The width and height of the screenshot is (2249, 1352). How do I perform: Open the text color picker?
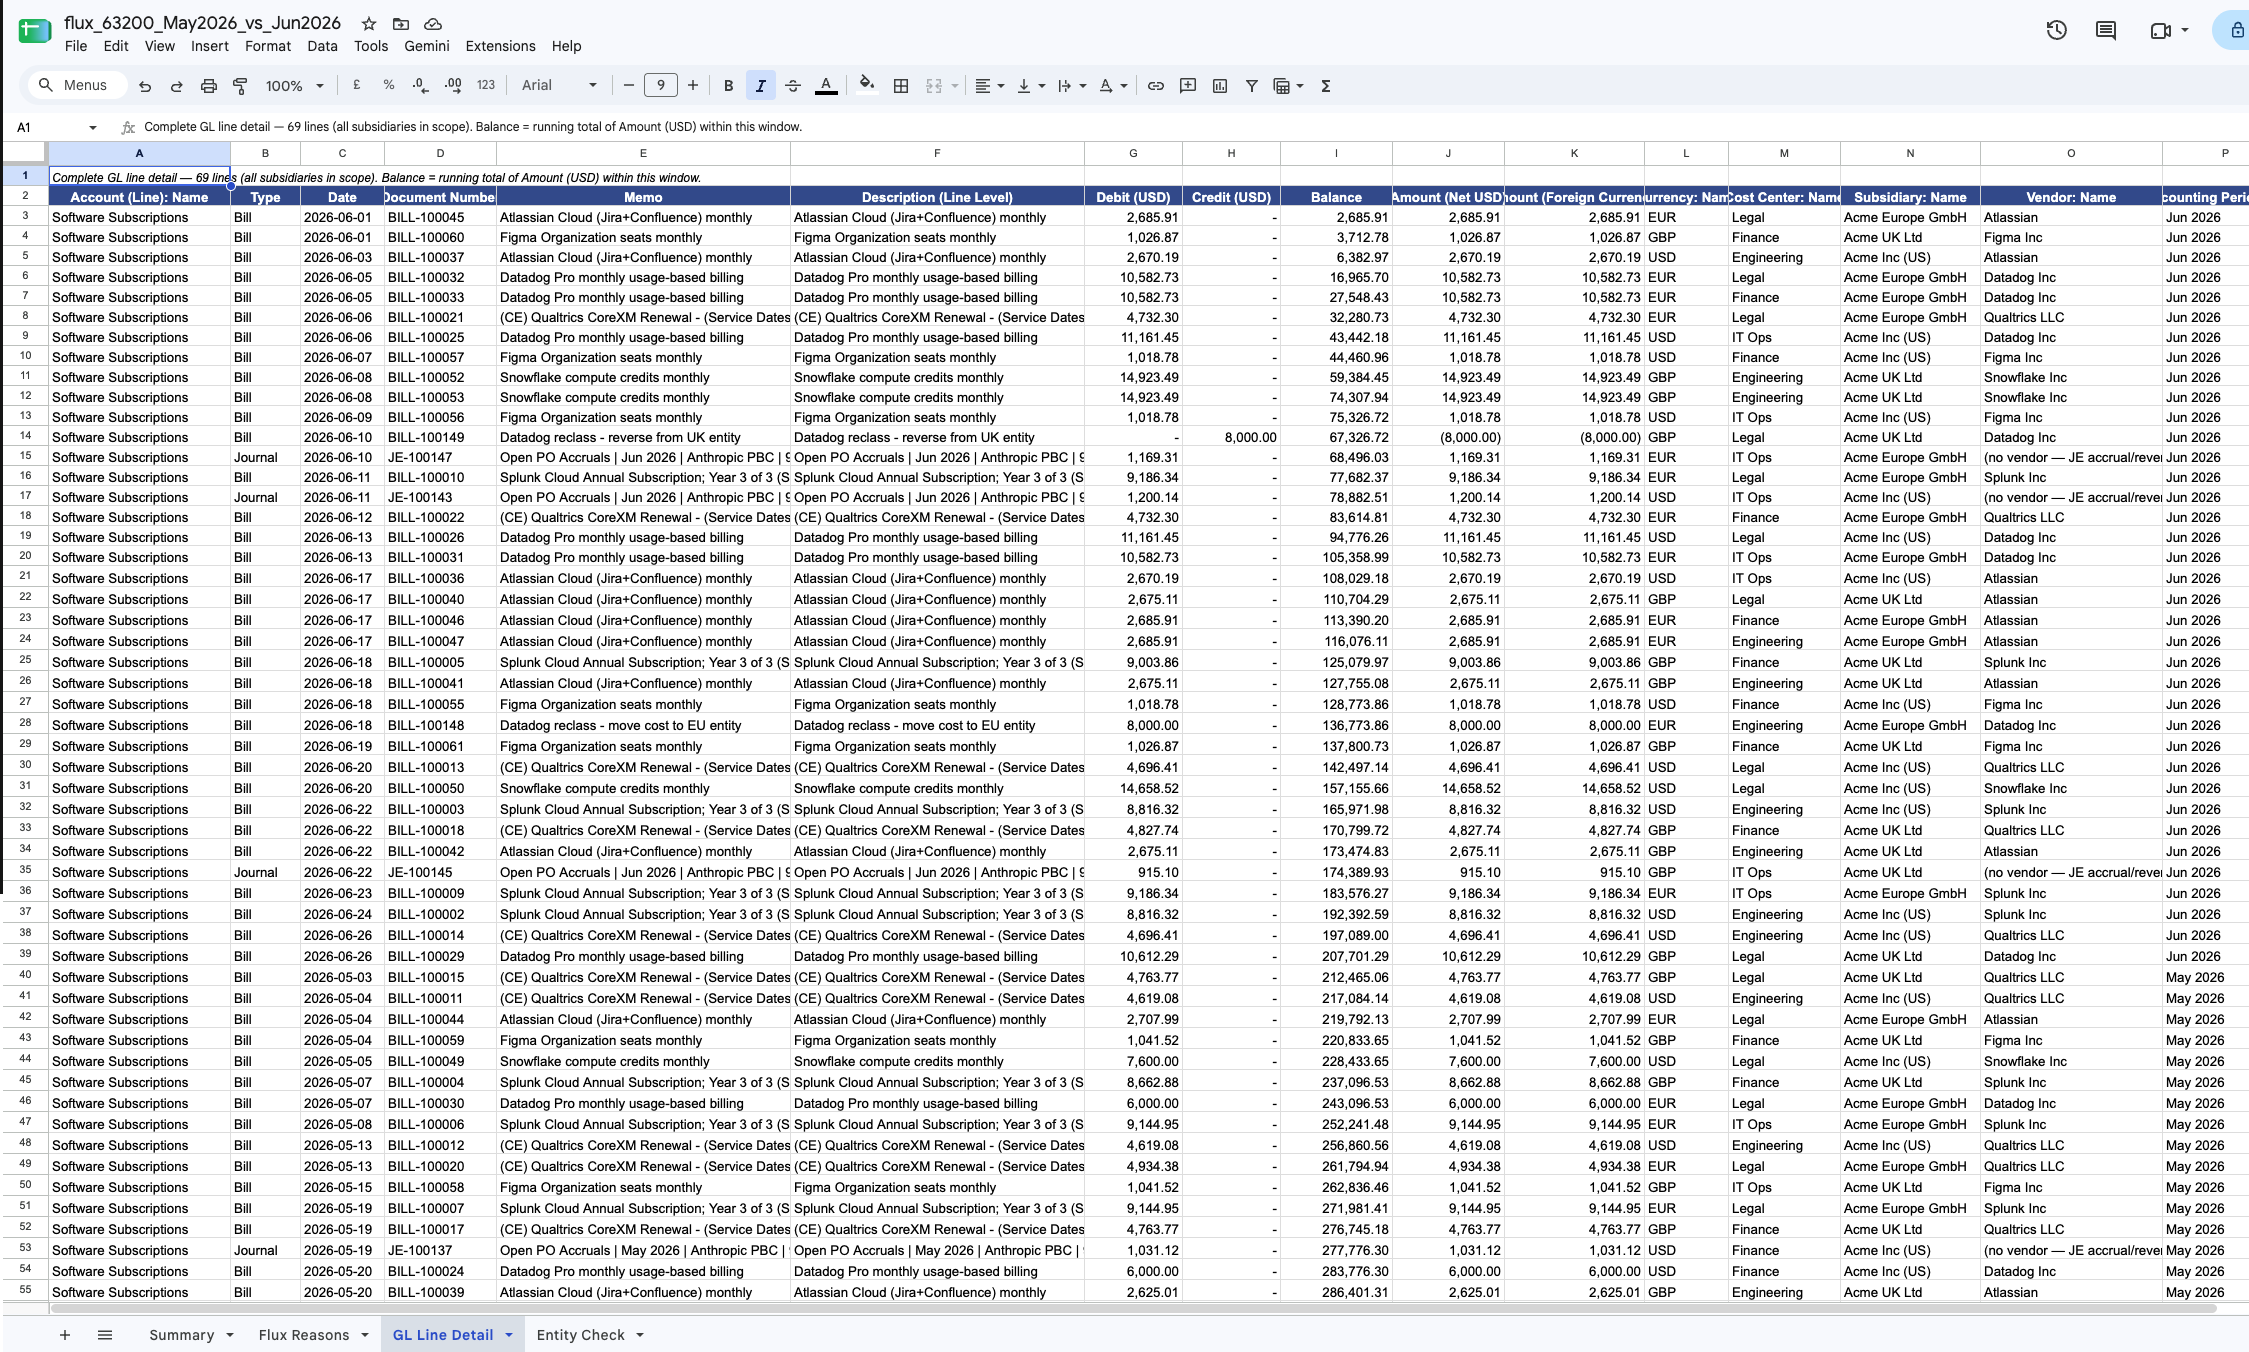click(x=826, y=86)
